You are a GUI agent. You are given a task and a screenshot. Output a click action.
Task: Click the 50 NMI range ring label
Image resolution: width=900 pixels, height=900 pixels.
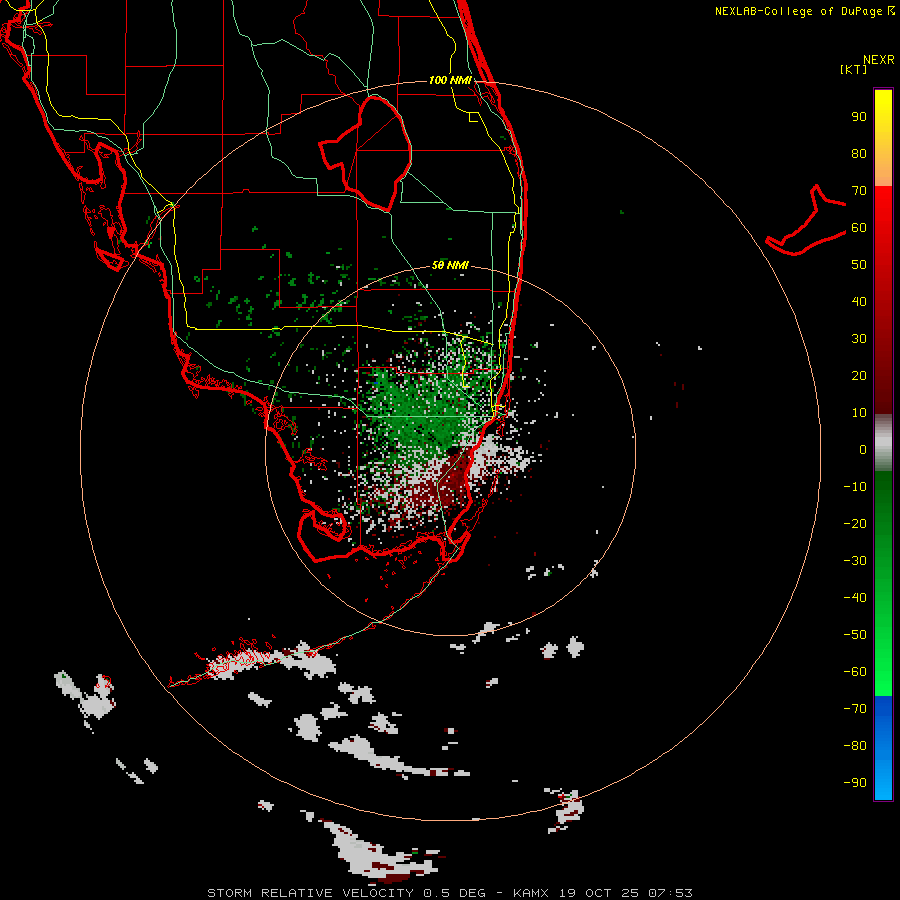[x=450, y=265]
